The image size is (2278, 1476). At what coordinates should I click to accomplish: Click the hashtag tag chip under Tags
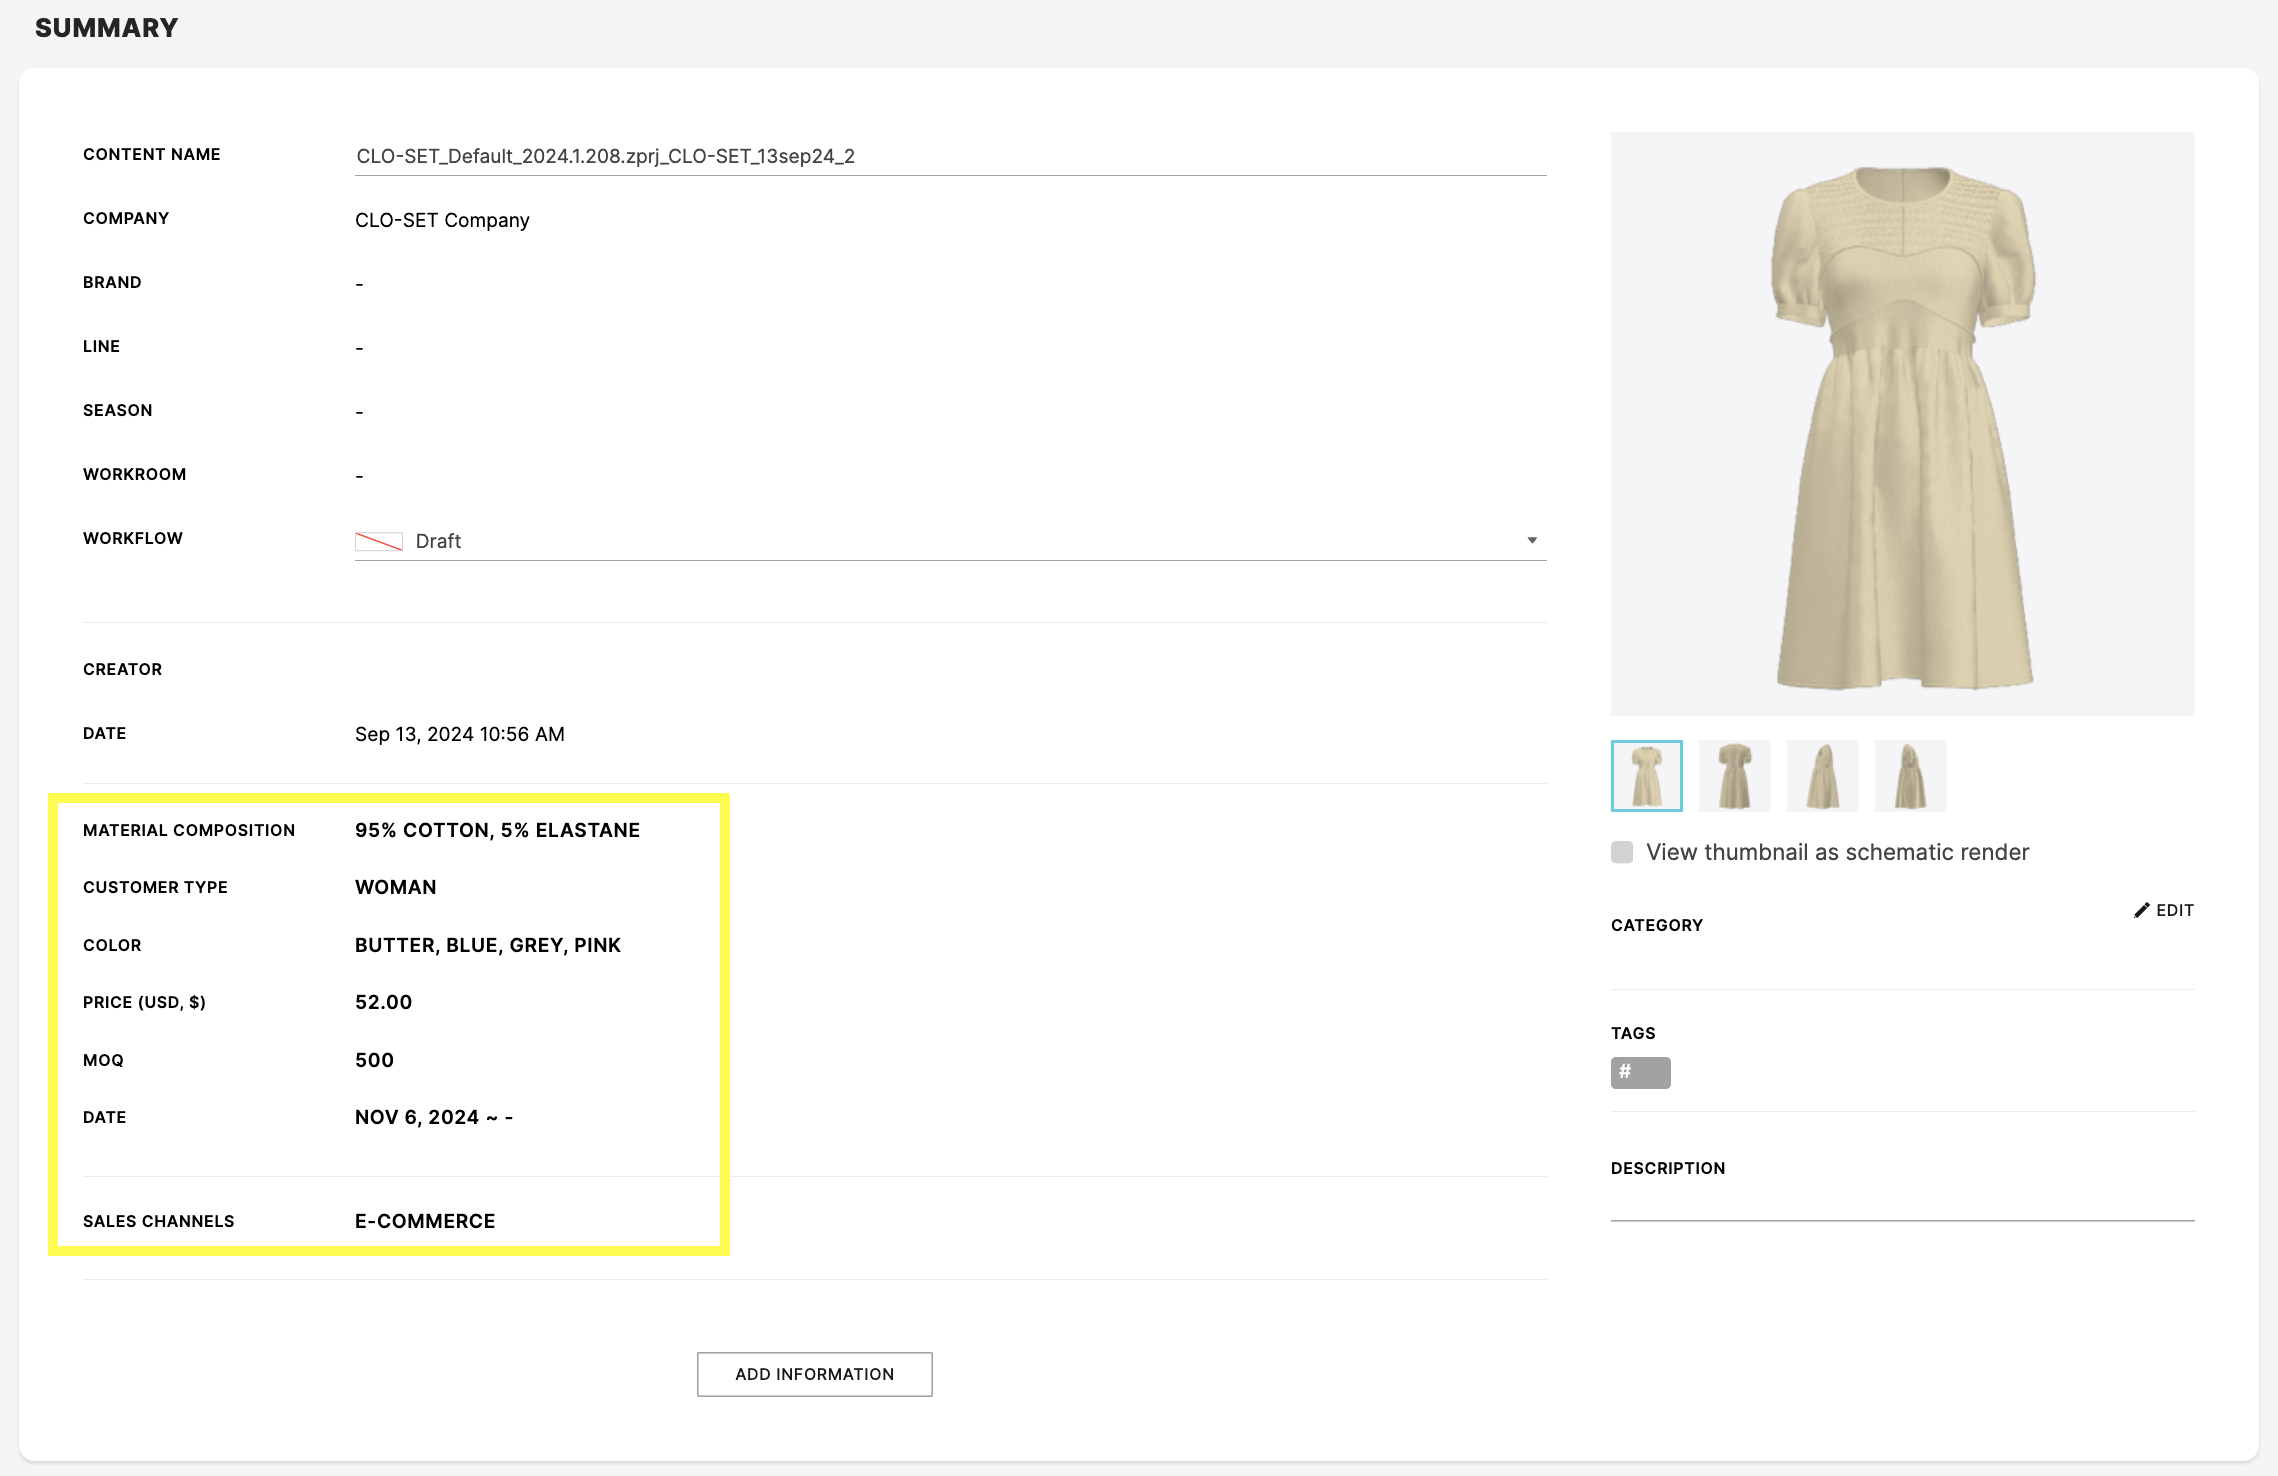1640,1072
